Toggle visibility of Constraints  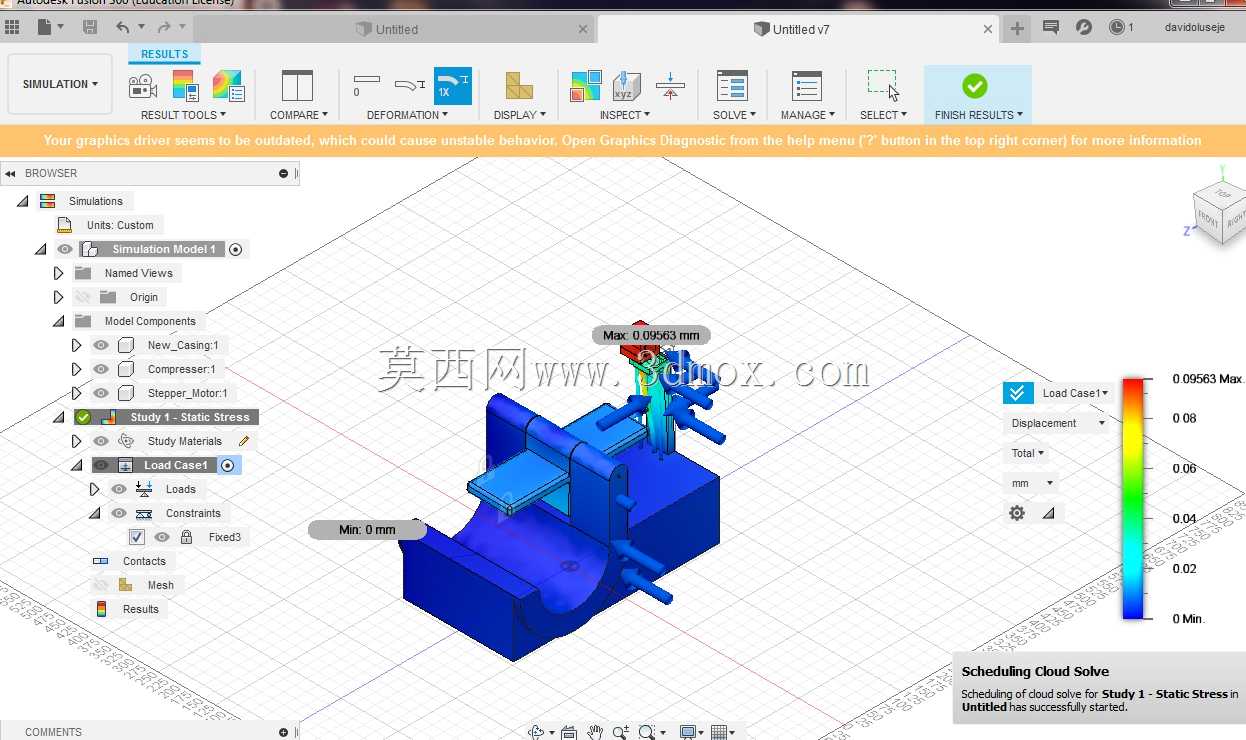coord(119,513)
